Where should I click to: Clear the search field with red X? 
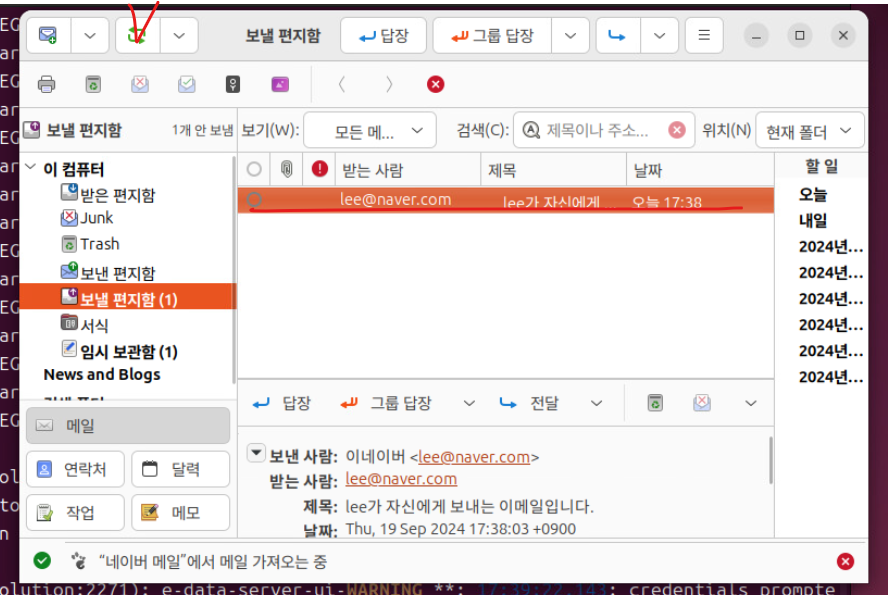click(x=677, y=130)
